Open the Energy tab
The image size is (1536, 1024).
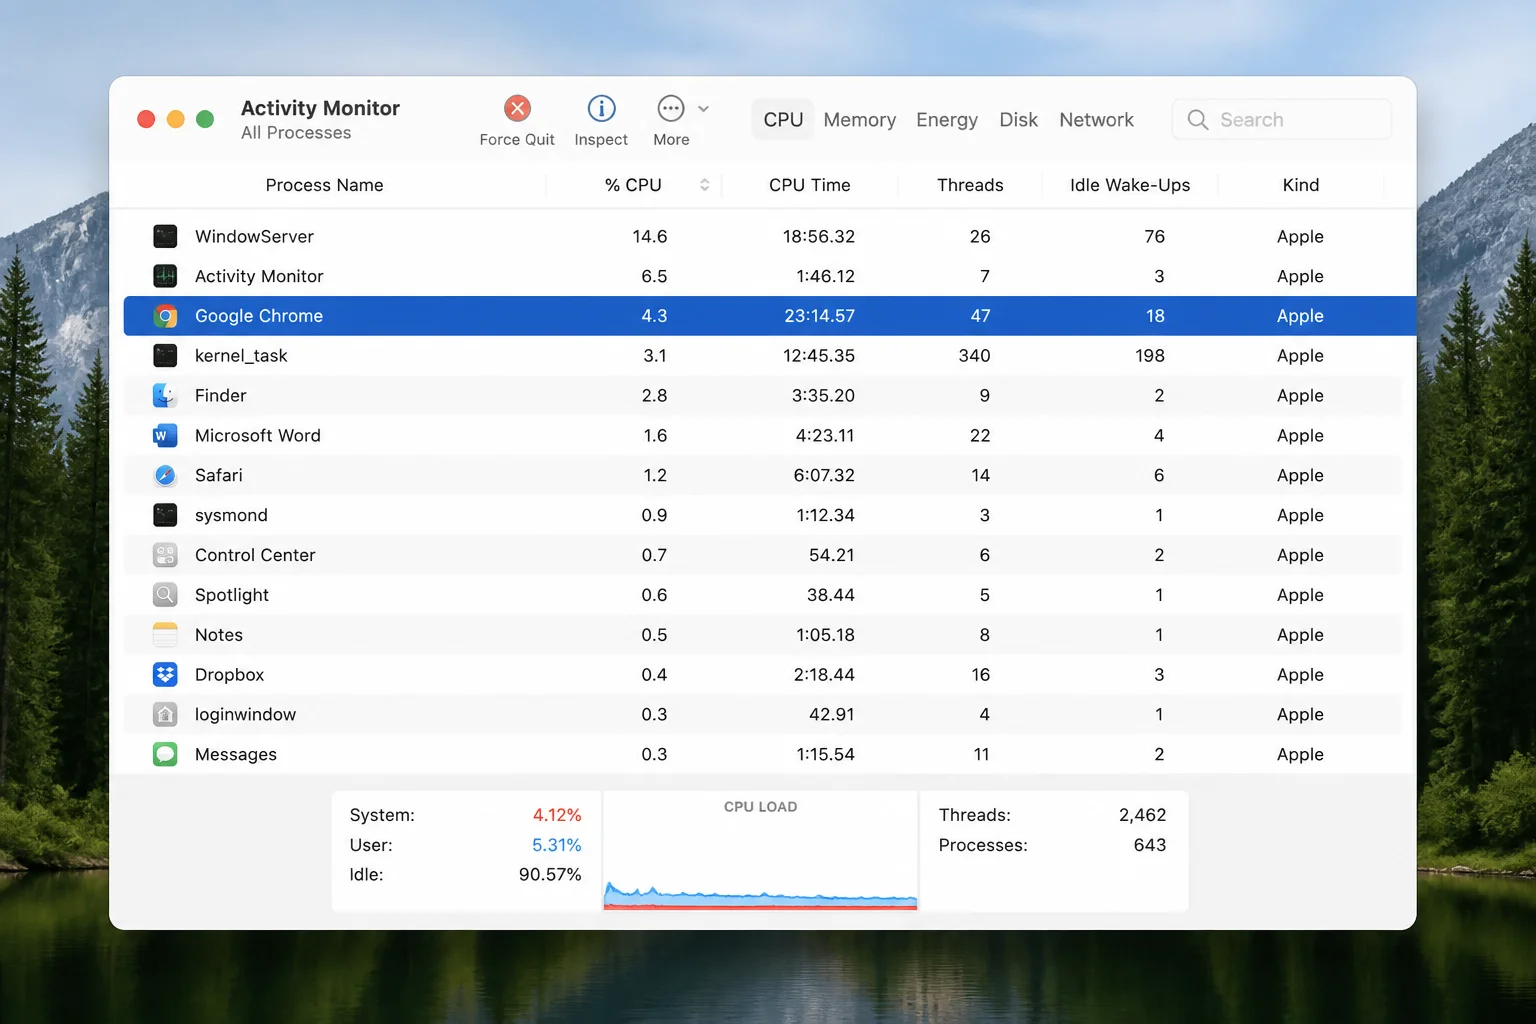coord(947,120)
